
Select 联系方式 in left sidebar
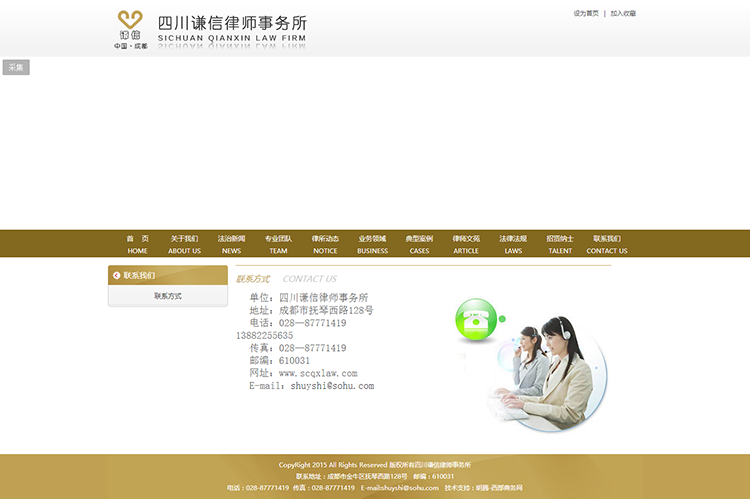(168, 296)
